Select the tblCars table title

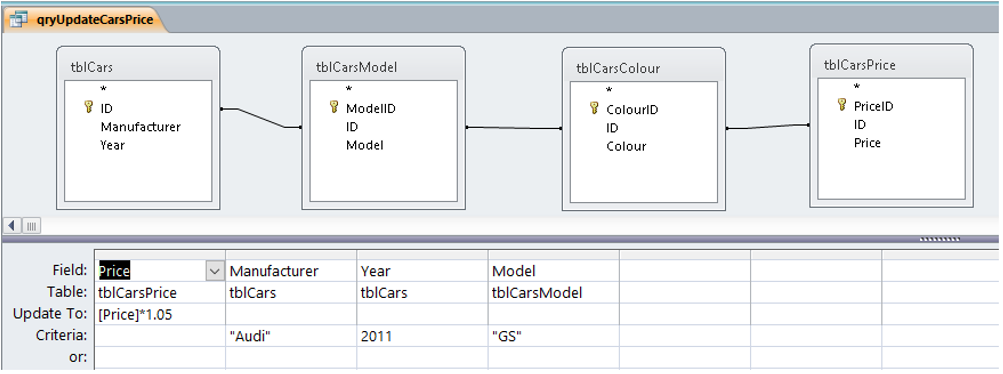[92, 68]
